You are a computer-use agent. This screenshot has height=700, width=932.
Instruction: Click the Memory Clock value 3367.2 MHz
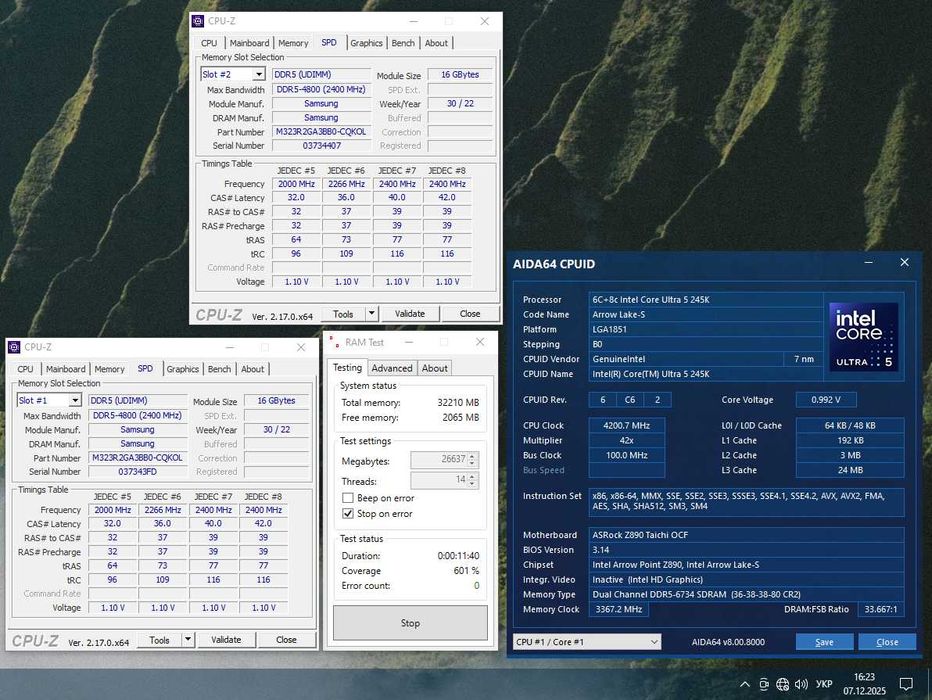pos(619,609)
